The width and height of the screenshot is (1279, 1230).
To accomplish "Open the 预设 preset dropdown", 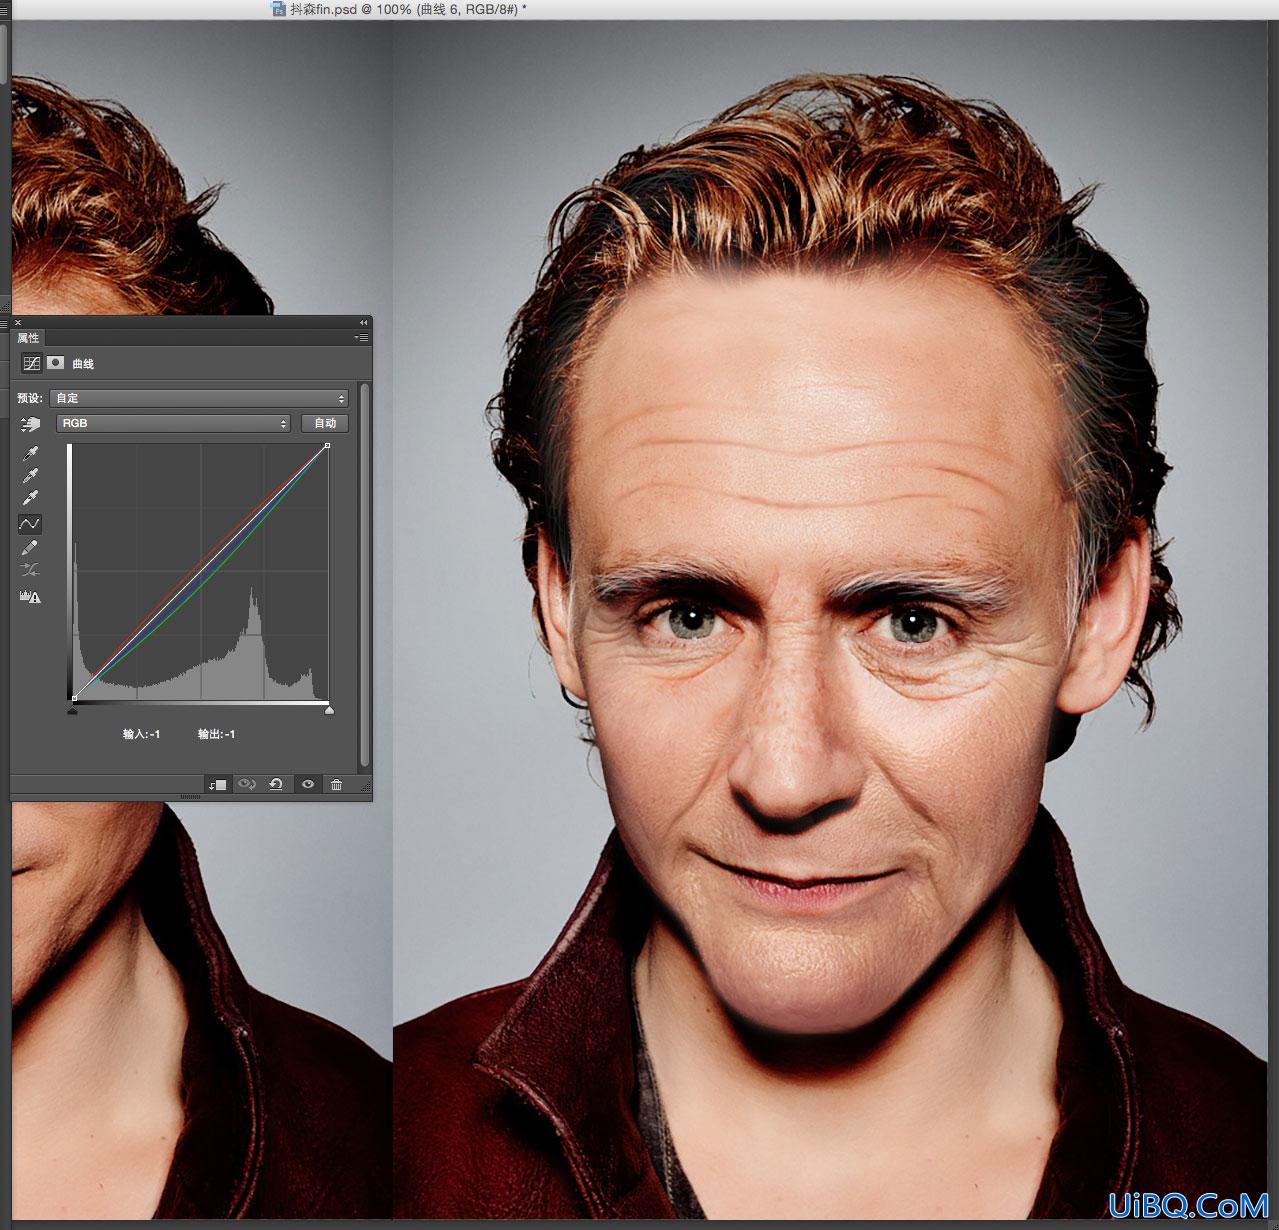I will (200, 398).
